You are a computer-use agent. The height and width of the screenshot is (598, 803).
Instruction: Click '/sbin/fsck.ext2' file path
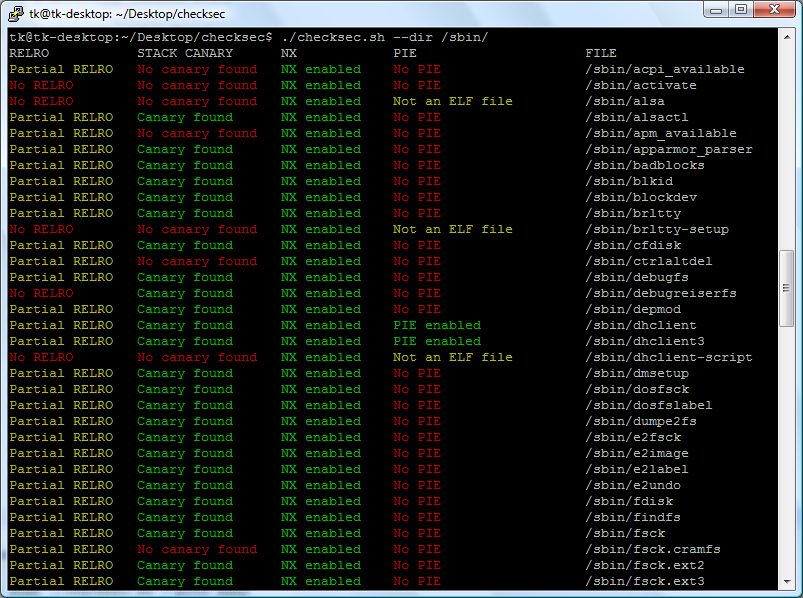click(645, 565)
